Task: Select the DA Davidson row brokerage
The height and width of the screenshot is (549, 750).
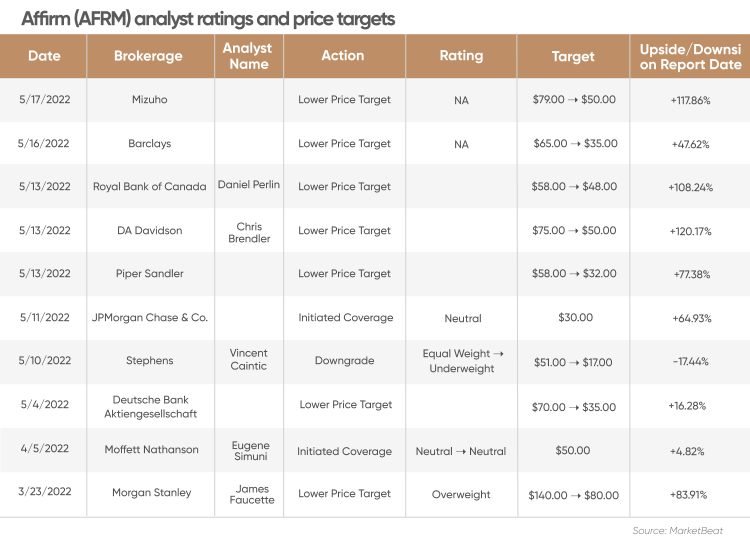Action: tap(150, 231)
